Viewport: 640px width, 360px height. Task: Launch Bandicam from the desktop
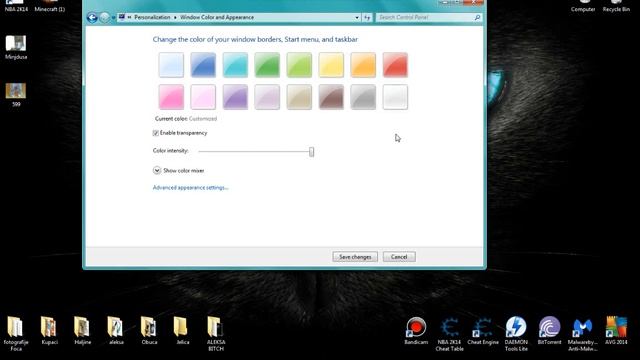(x=416, y=331)
